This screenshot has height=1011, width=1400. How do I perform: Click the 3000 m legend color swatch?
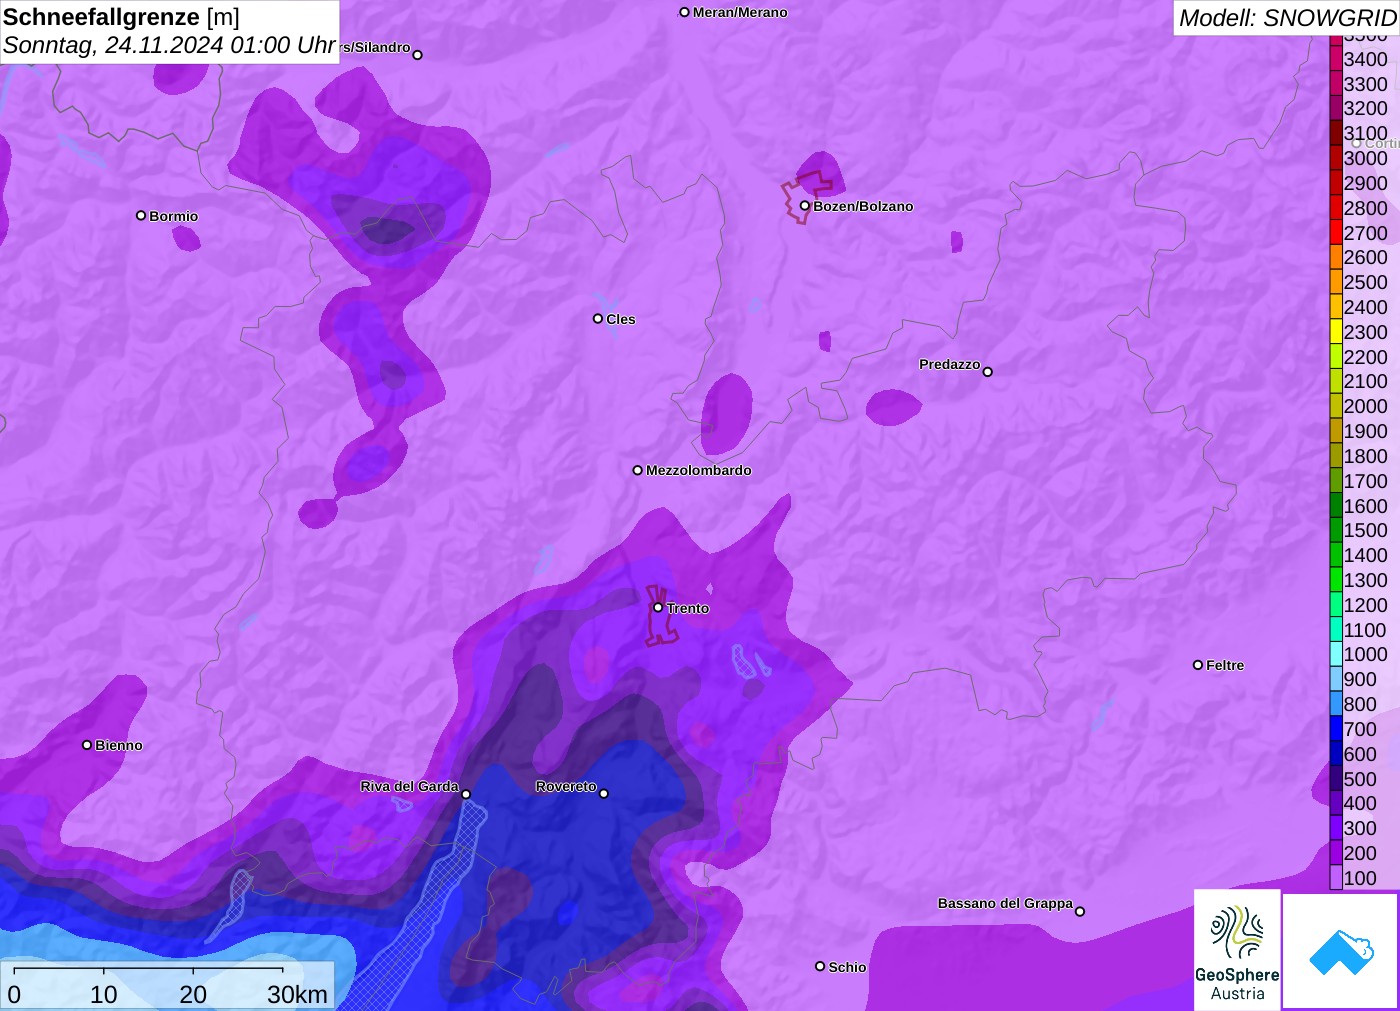(x=1336, y=158)
